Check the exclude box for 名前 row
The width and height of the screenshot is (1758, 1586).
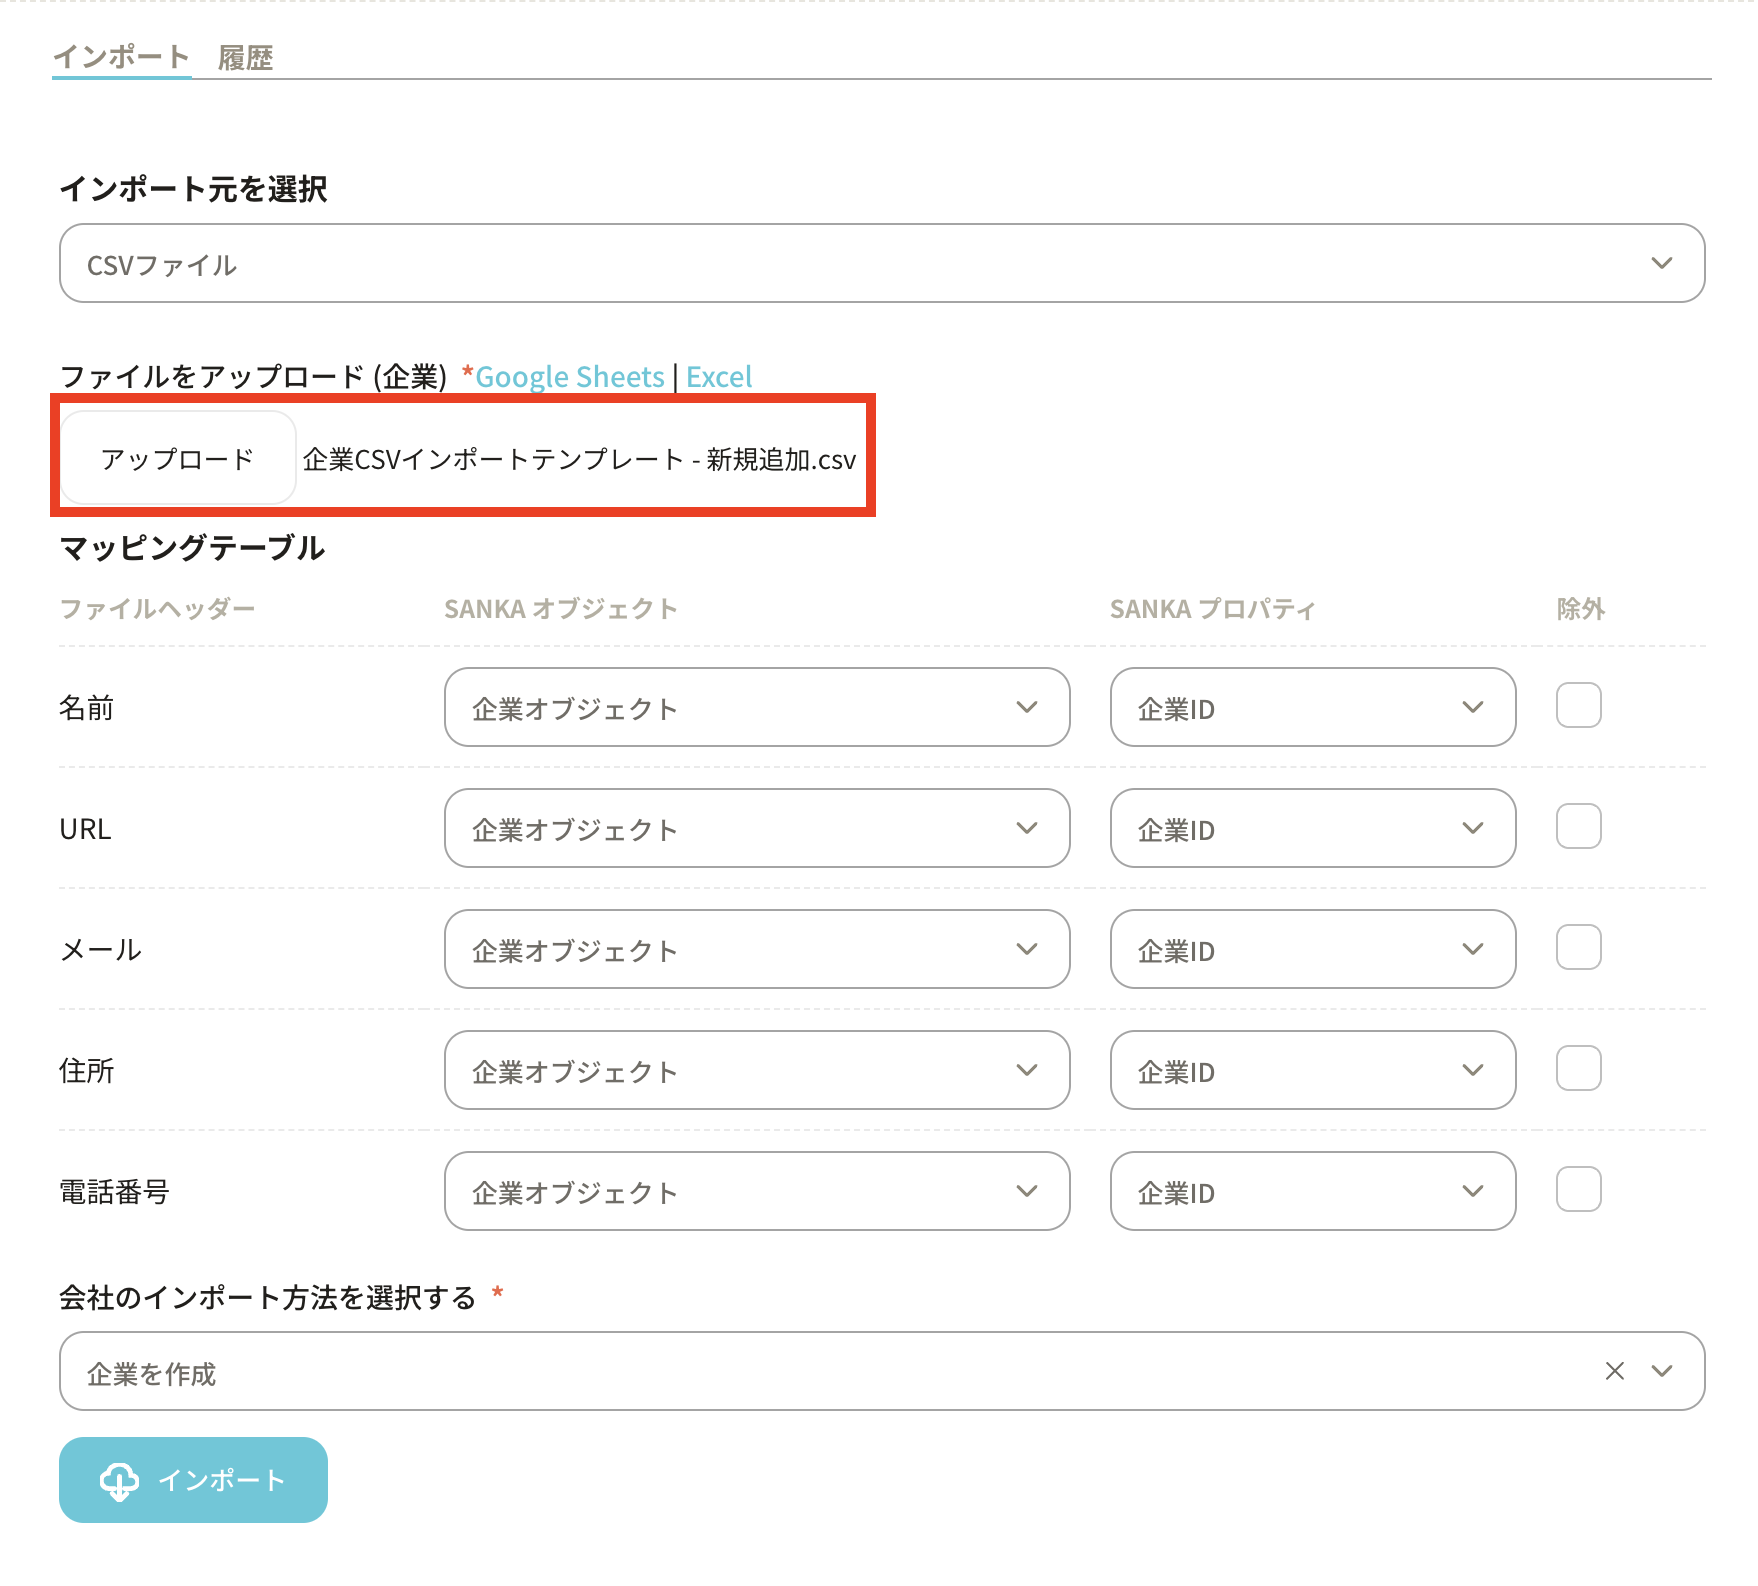click(1578, 706)
